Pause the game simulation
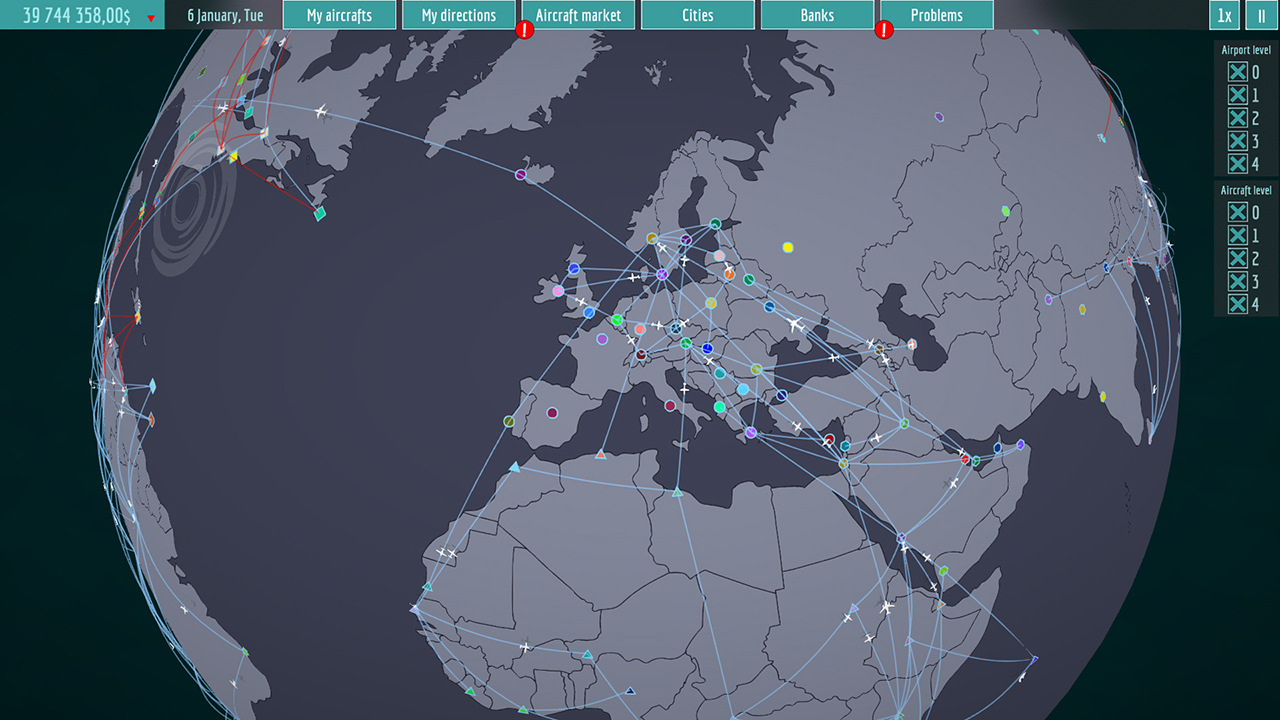Viewport: 1280px width, 720px height. 1262,15
